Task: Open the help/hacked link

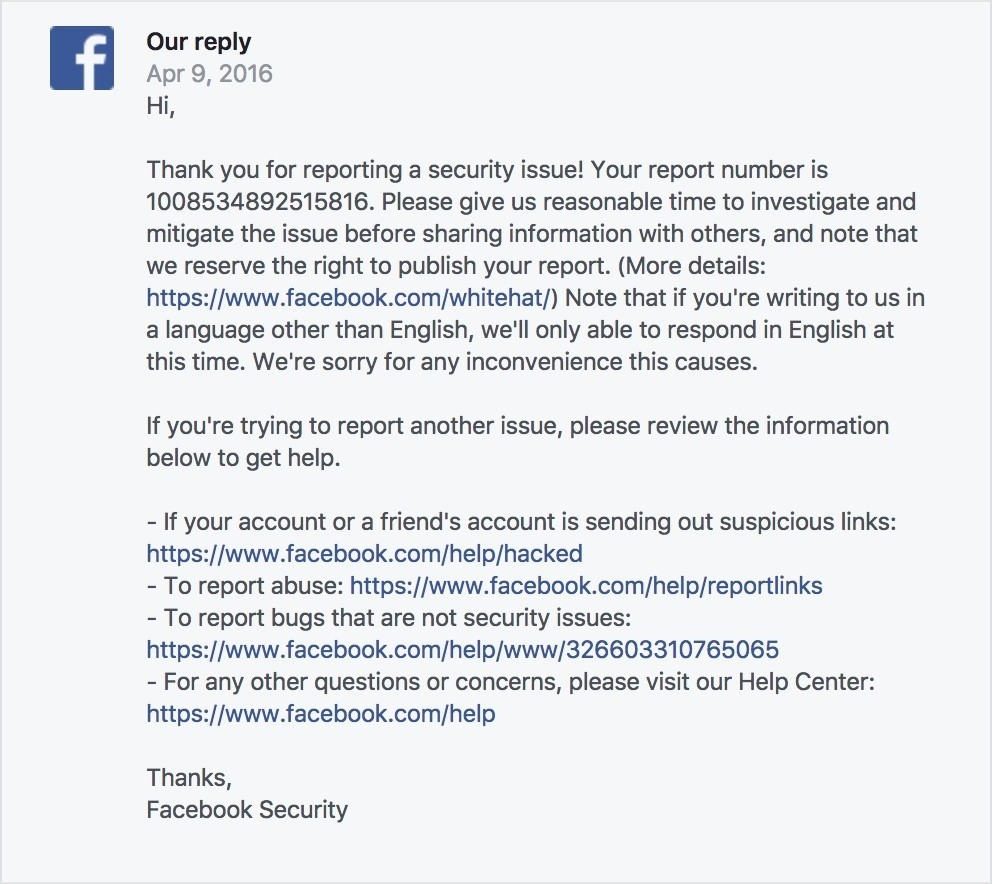Action: point(364,553)
